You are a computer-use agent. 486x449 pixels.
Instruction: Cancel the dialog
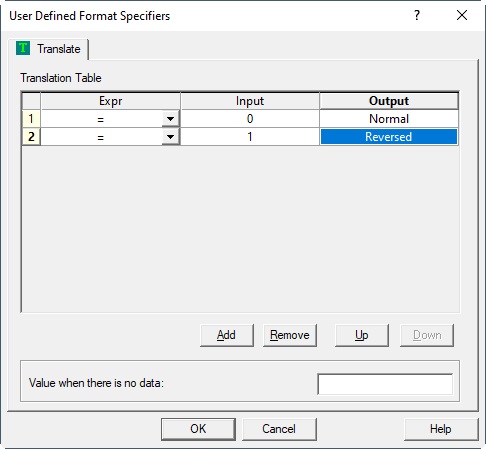279,429
